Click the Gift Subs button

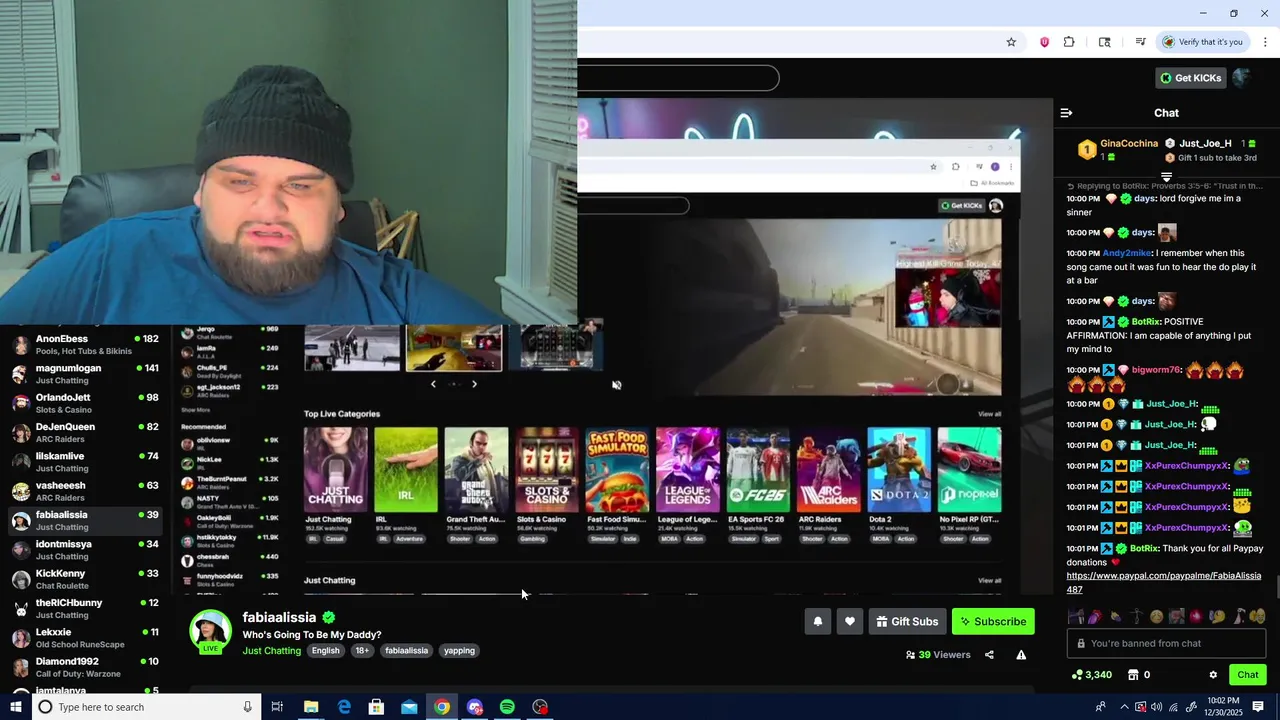[x=907, y=622]
